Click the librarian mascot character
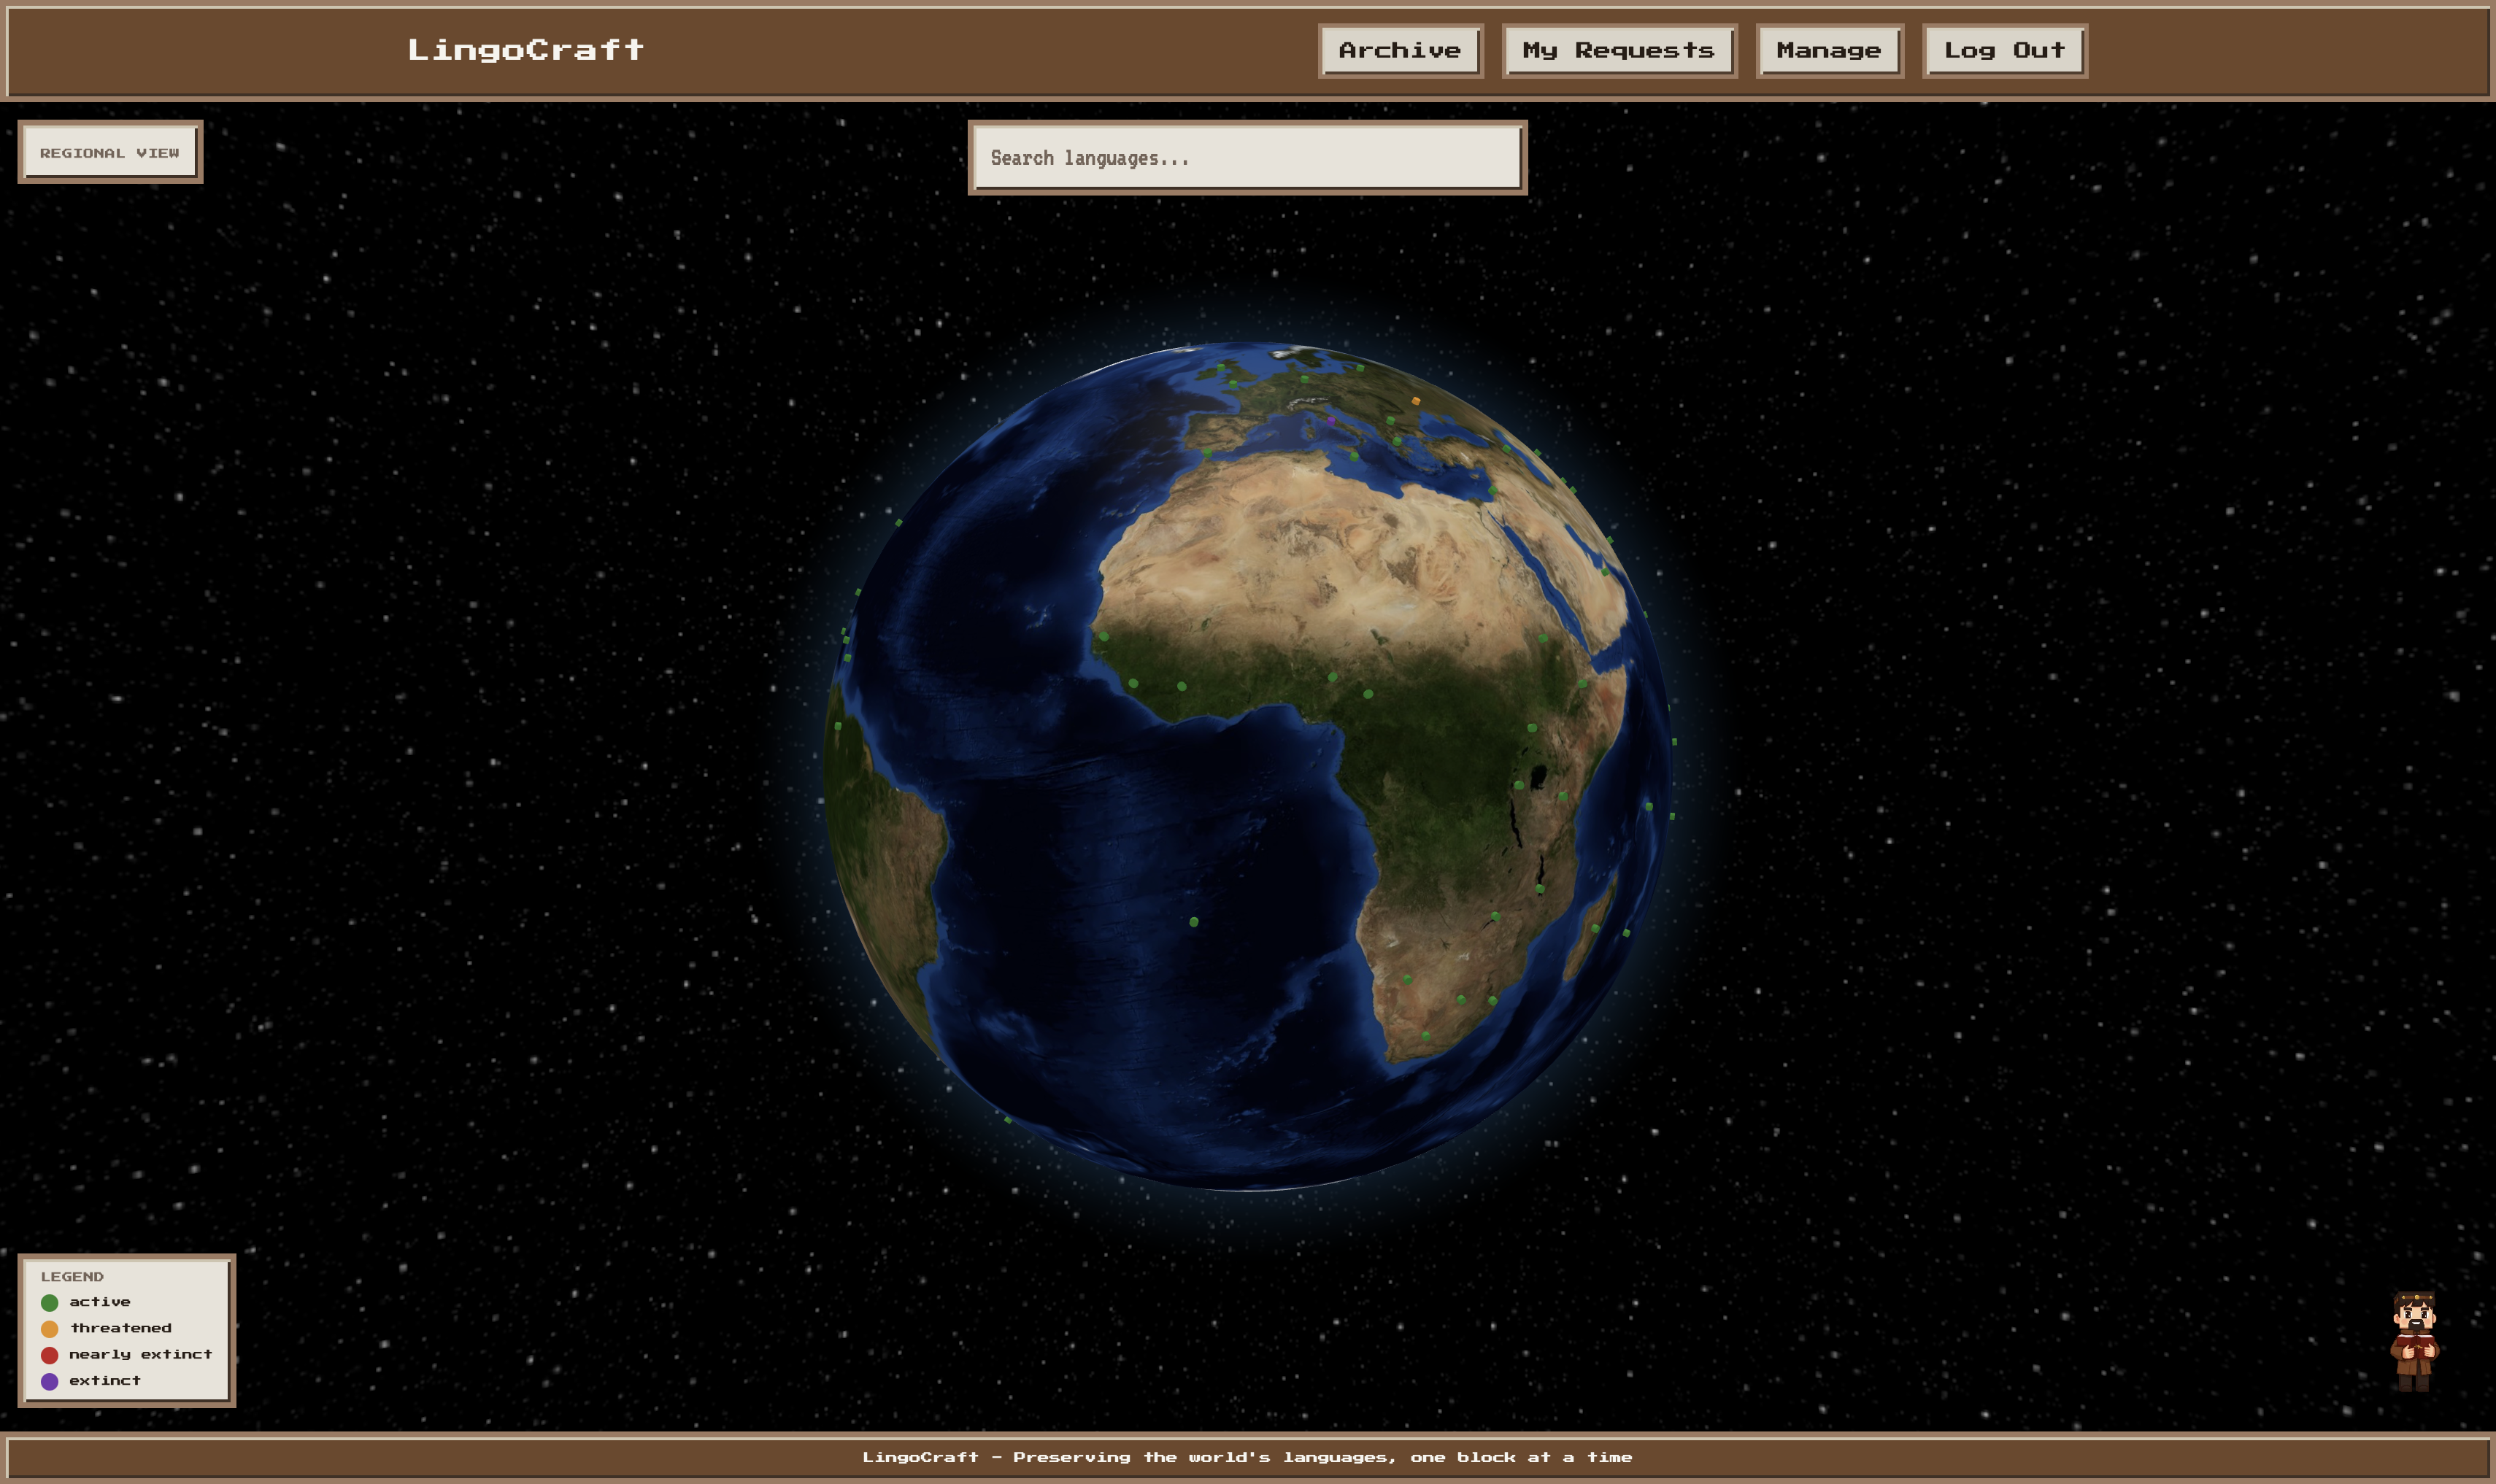This screenshot has width=2496, height=1484. coord(2414,1342)
